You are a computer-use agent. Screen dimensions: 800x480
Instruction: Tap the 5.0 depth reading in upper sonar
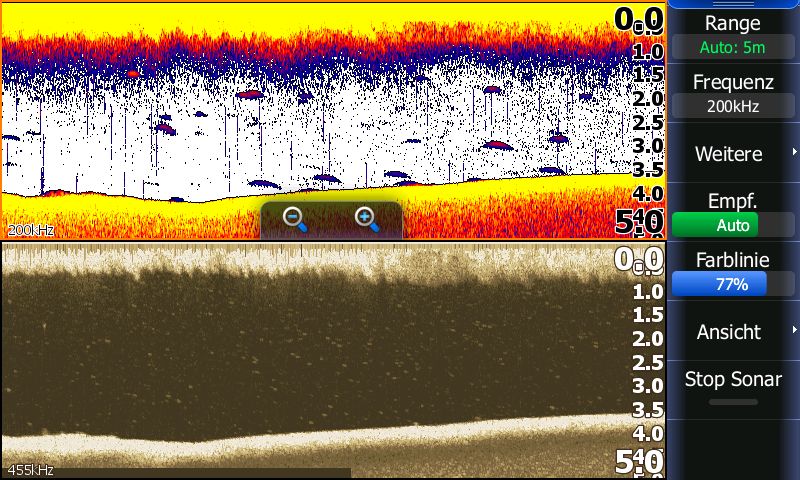(639, 221)
